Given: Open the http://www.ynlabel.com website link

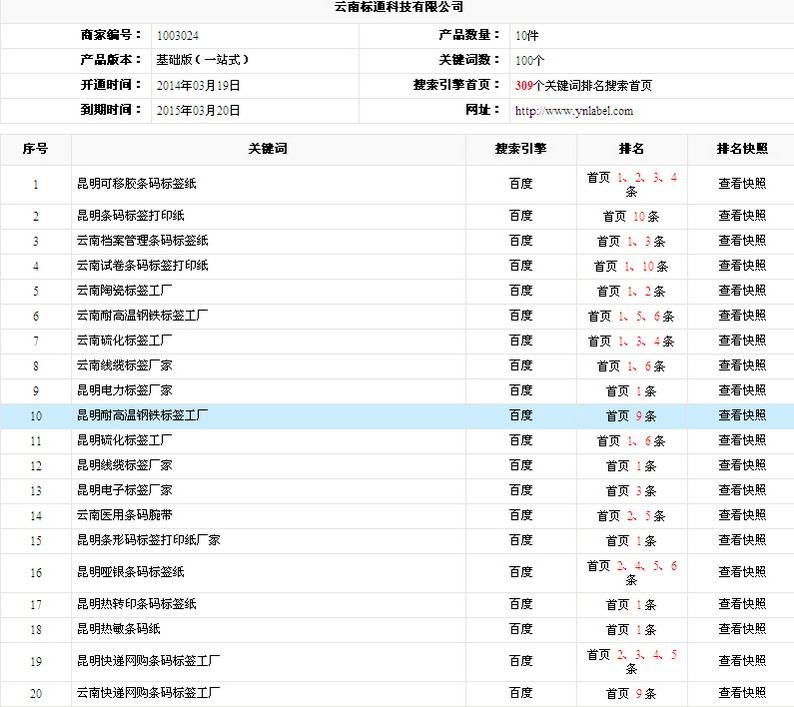Looking at the screenshot, I should point(574,111).
